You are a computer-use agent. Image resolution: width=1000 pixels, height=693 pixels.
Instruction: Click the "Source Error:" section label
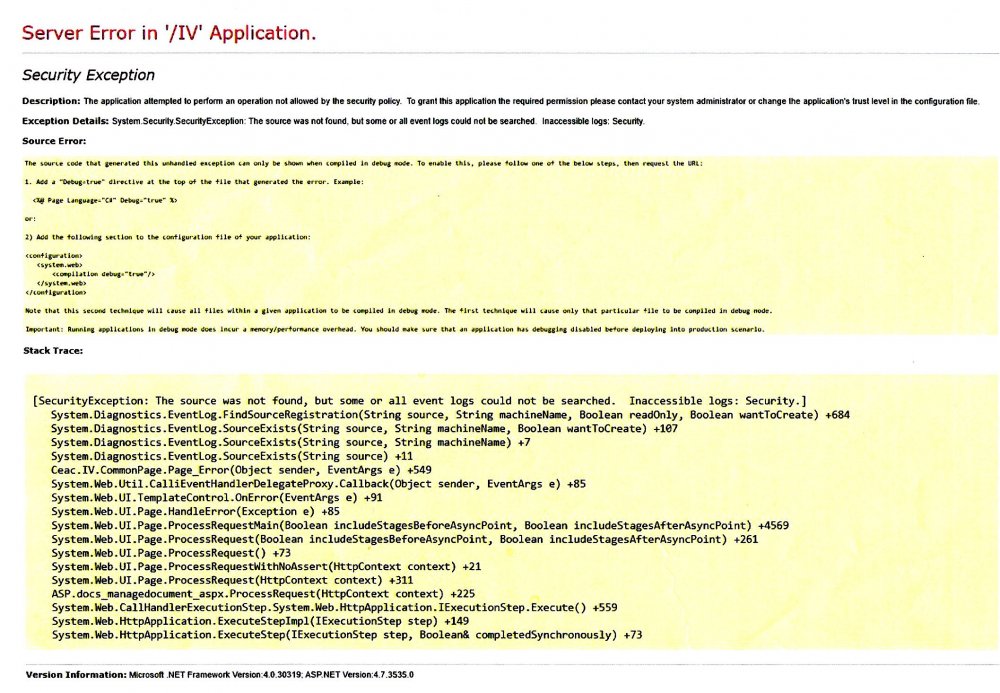54,141
